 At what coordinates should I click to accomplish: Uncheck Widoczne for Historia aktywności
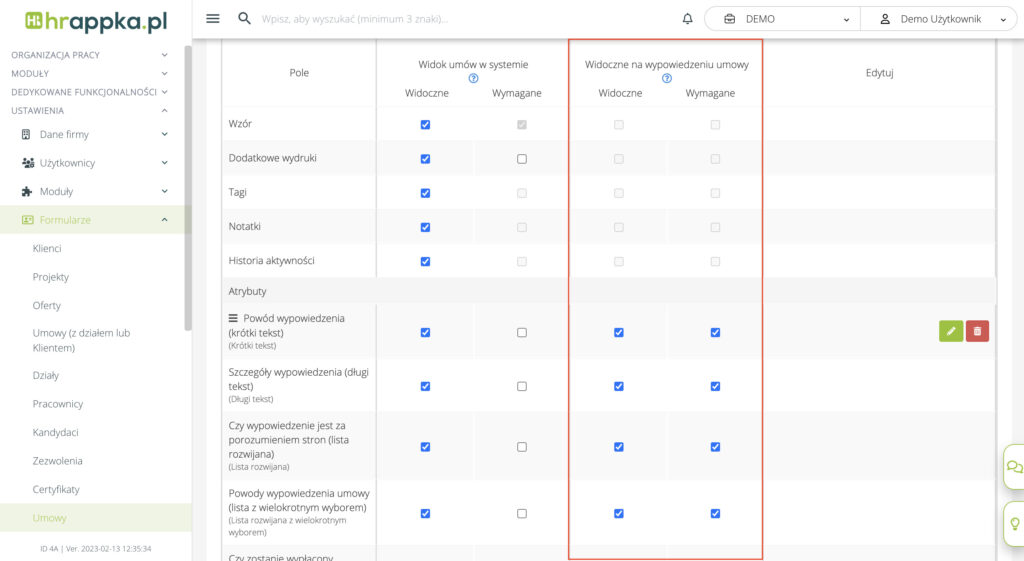[x=425, y=261]
